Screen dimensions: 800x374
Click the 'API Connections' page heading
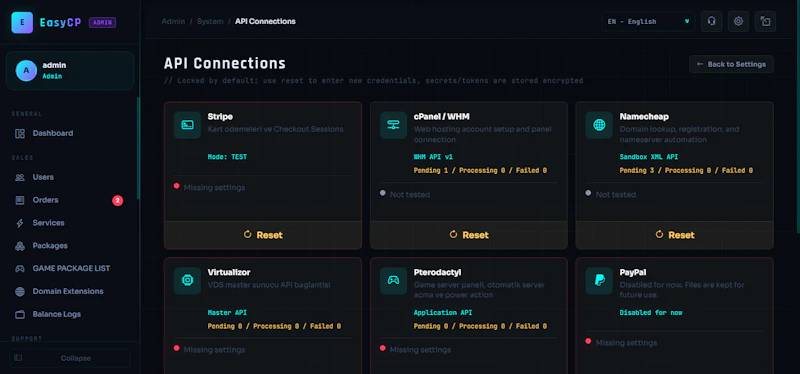point(224,63)
